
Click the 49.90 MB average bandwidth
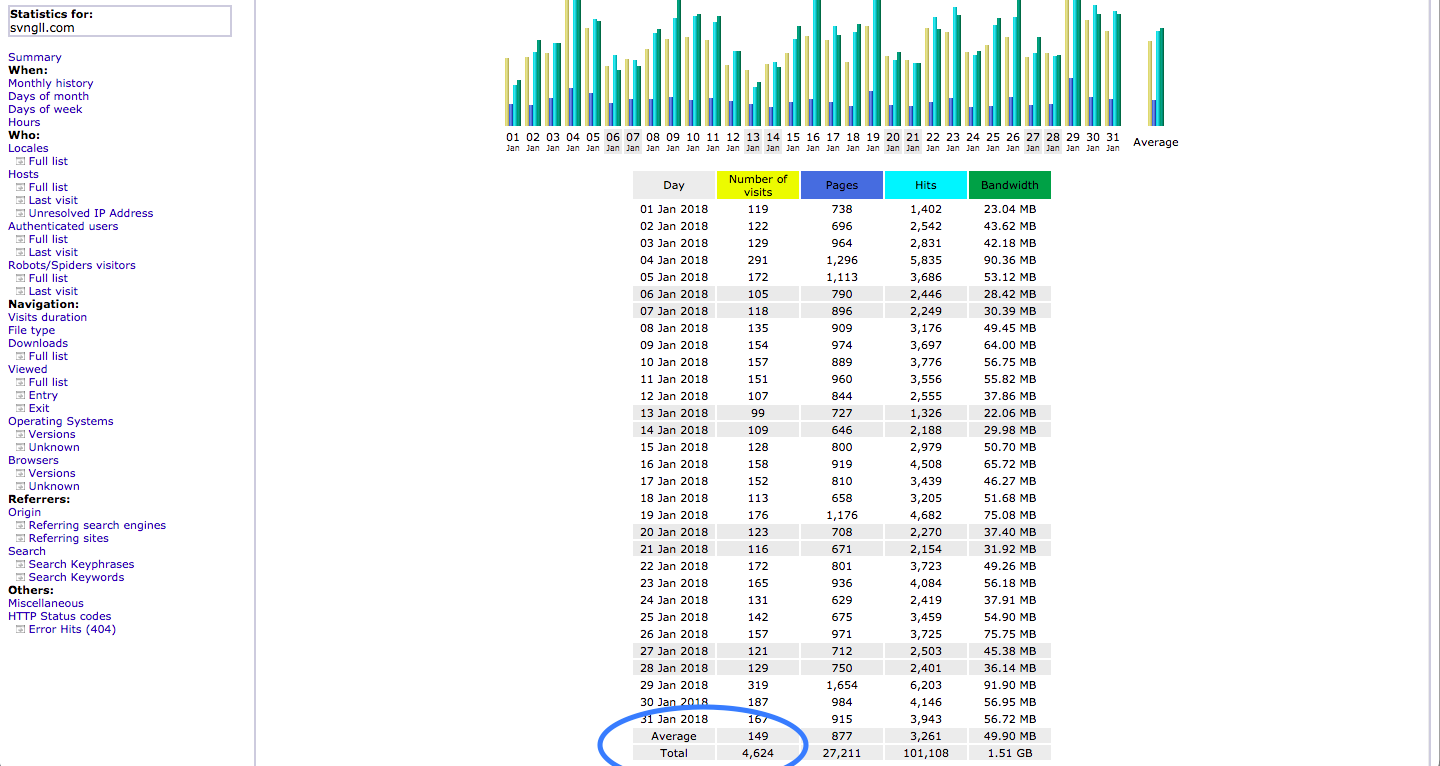point(1010,736)
